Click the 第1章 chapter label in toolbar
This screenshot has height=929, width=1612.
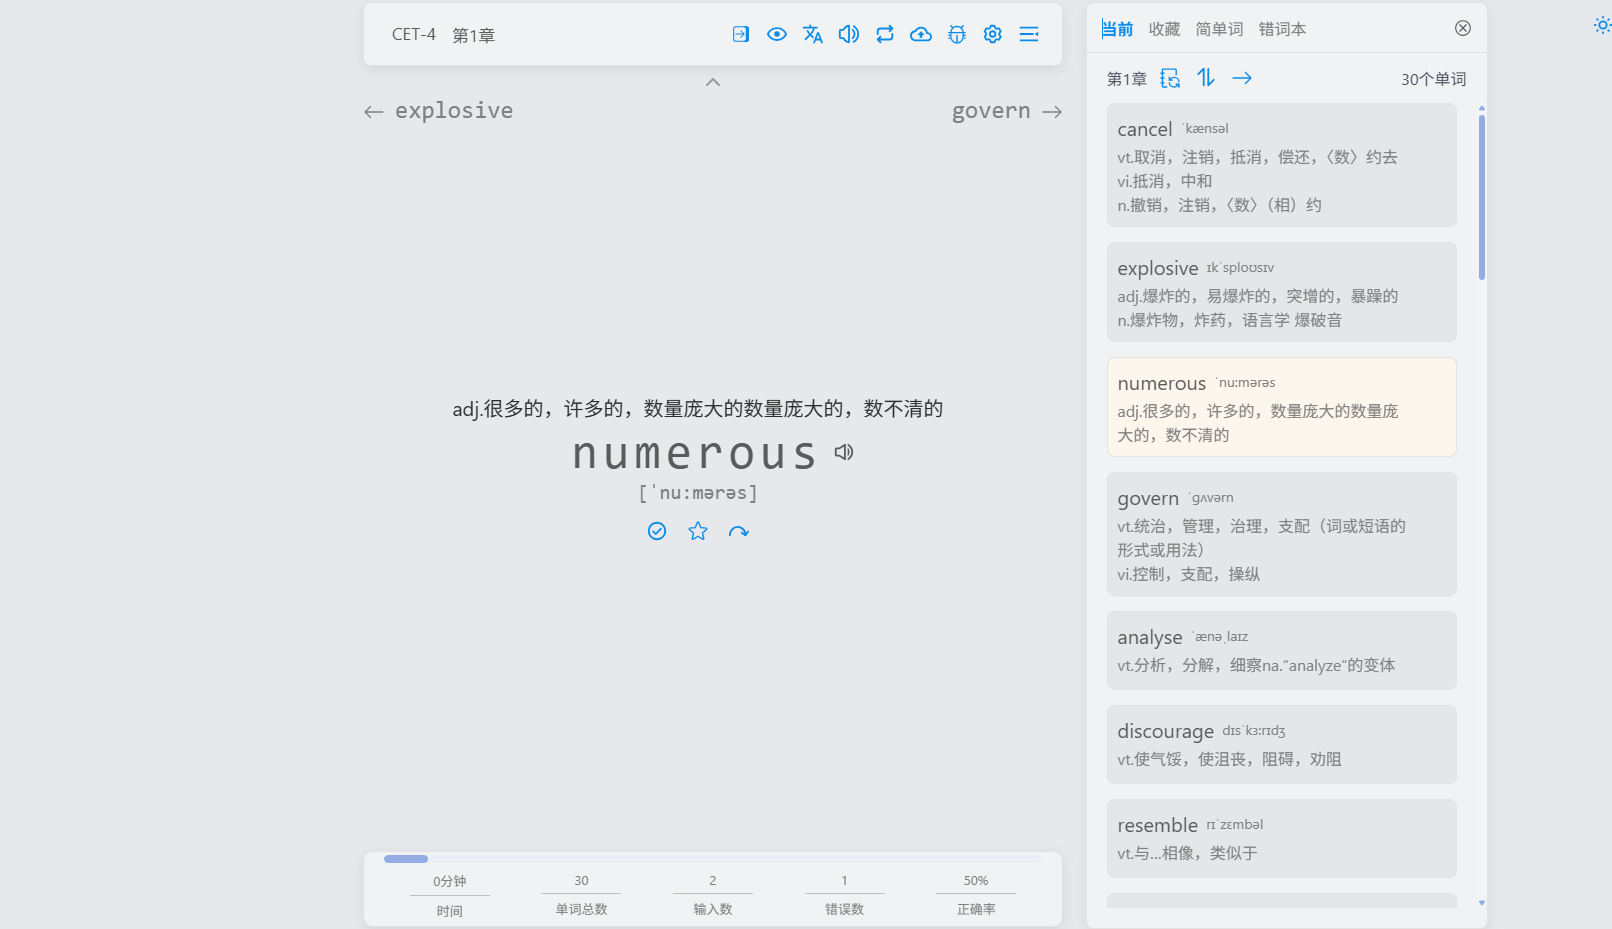coord(474,35)
